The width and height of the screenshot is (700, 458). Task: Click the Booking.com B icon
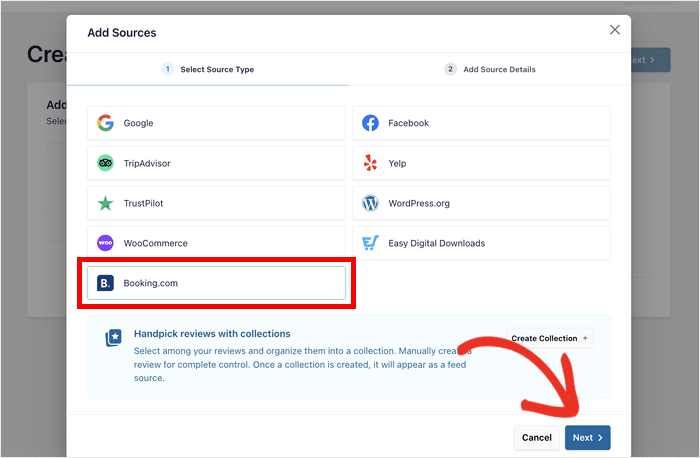(x=105, y=283)
